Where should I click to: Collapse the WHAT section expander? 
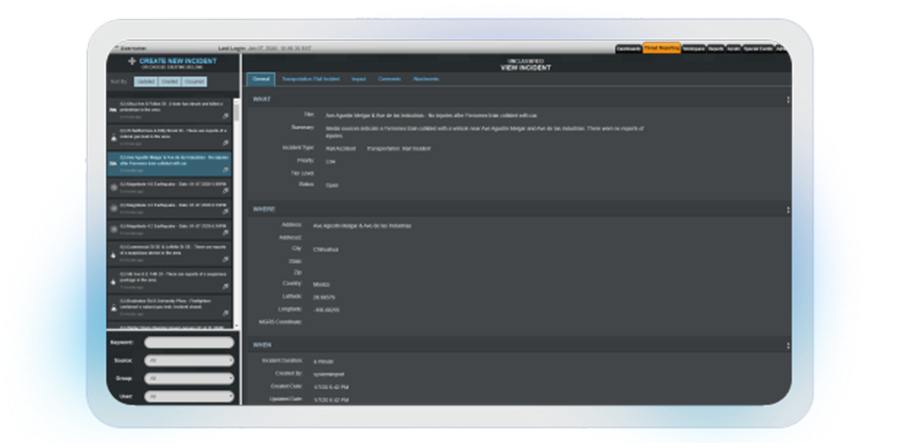(x=788, y=99)
